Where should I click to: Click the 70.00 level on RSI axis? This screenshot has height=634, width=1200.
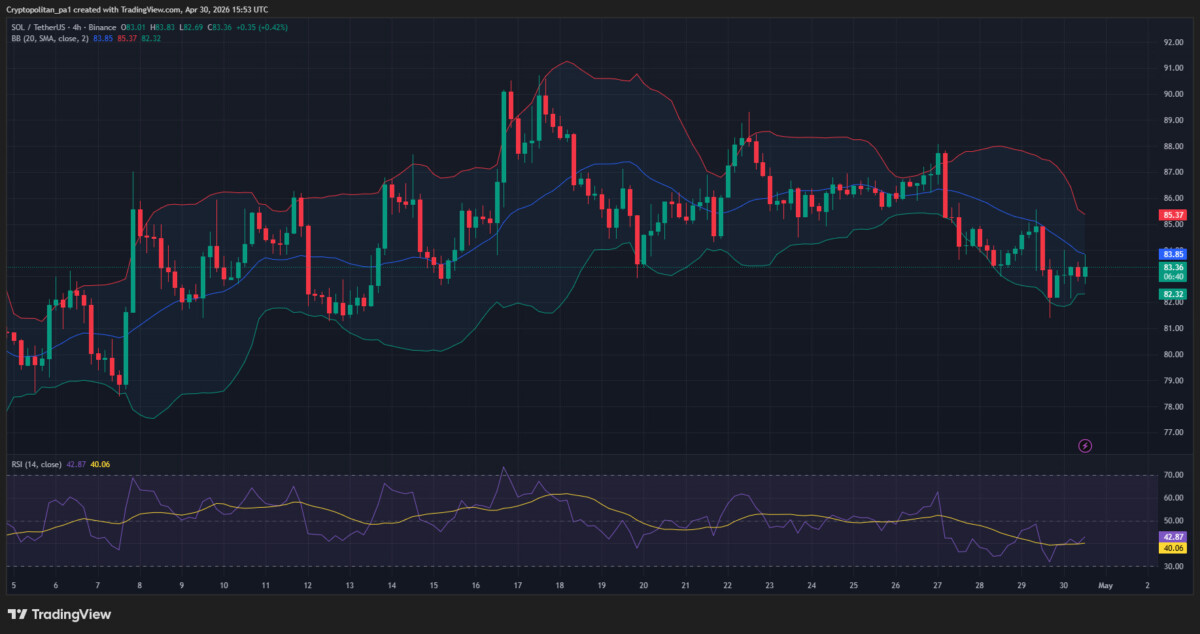coord(1173,475)
